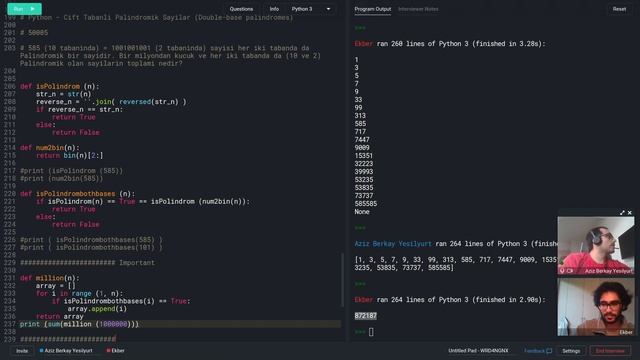Screen dimensions: 640x360
Task: Select Aziz Berkay Yesilyurt's video thumbnail
Action: [596, 245]
